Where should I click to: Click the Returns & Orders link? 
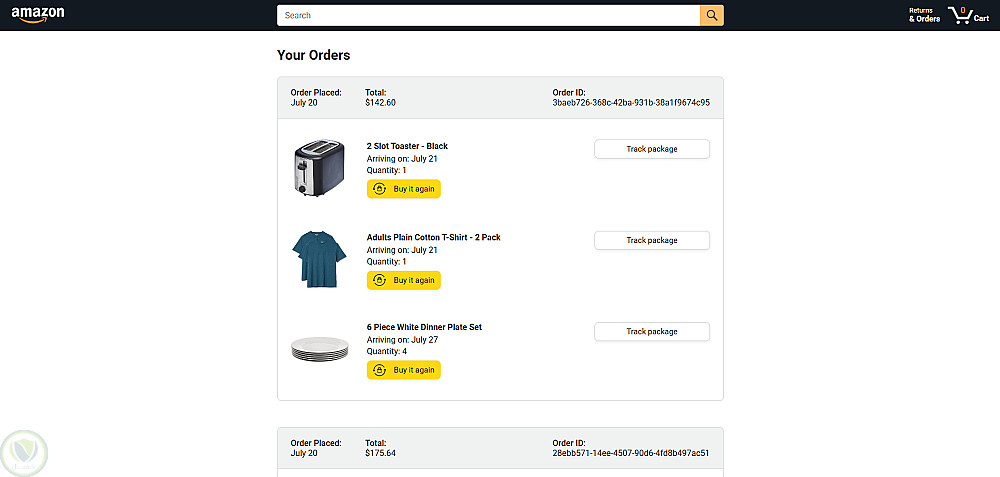pos(924,15)
